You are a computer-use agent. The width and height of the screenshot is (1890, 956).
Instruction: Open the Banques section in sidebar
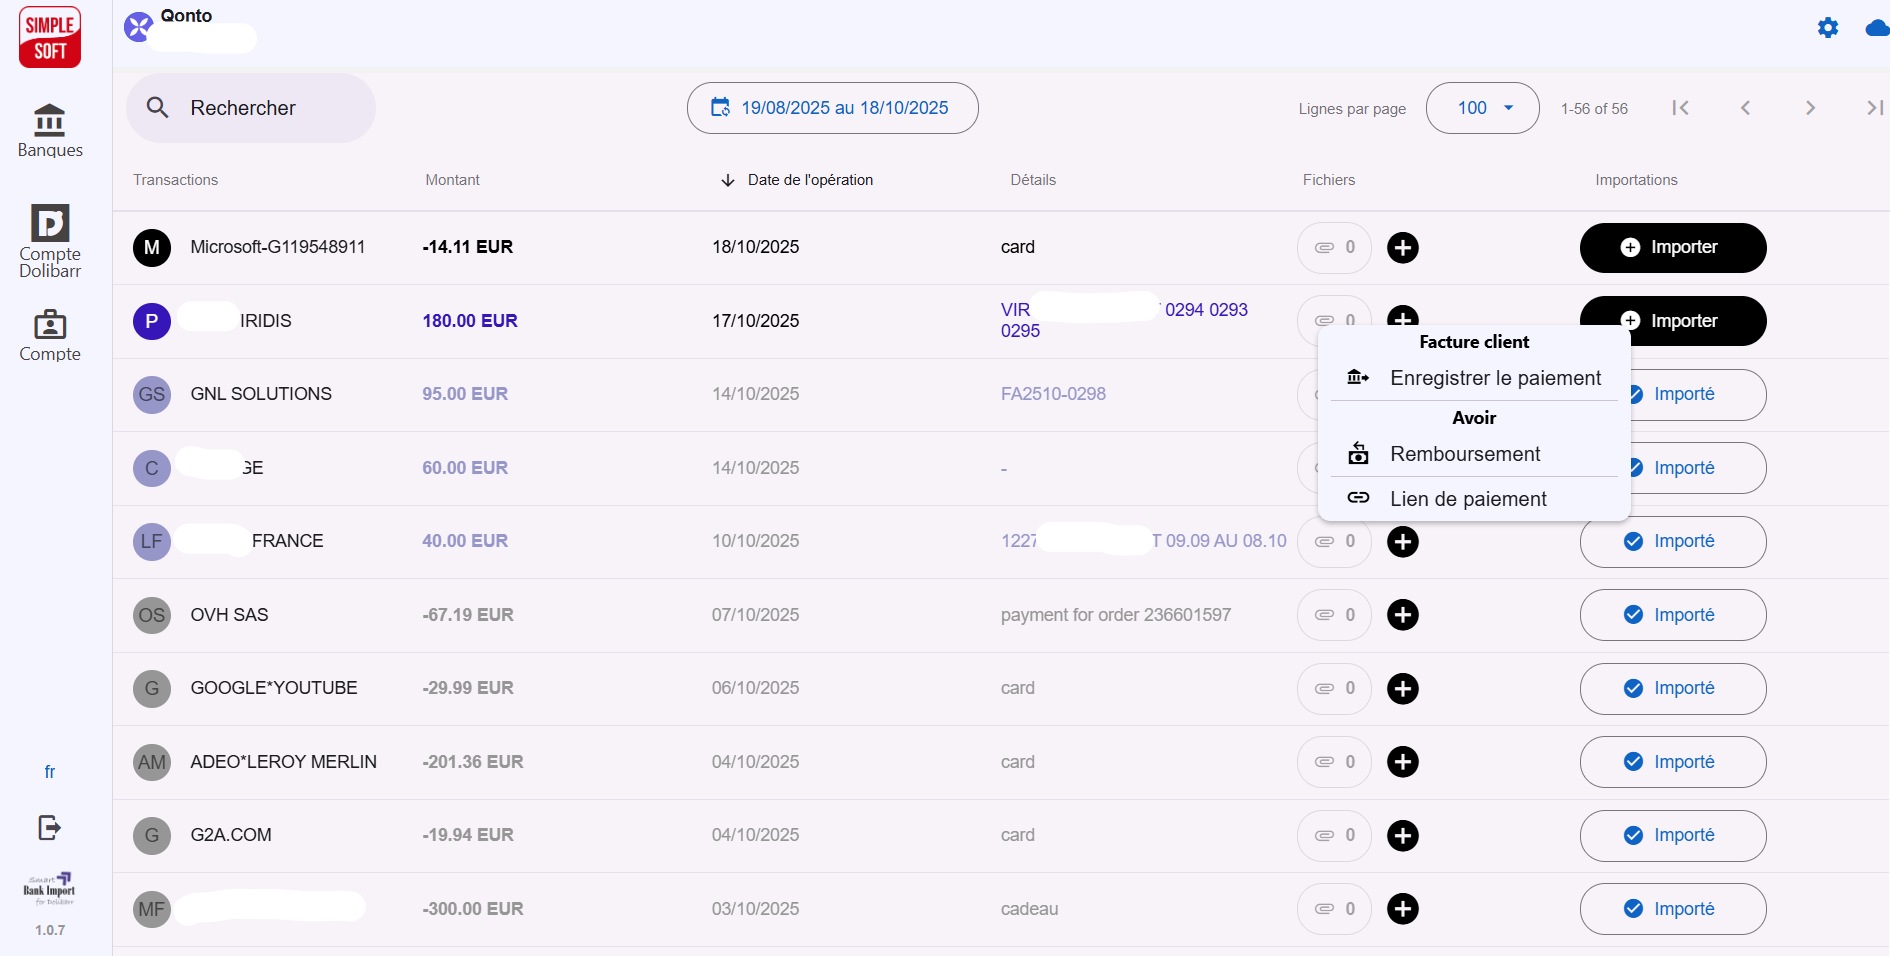tap(49, 129)
